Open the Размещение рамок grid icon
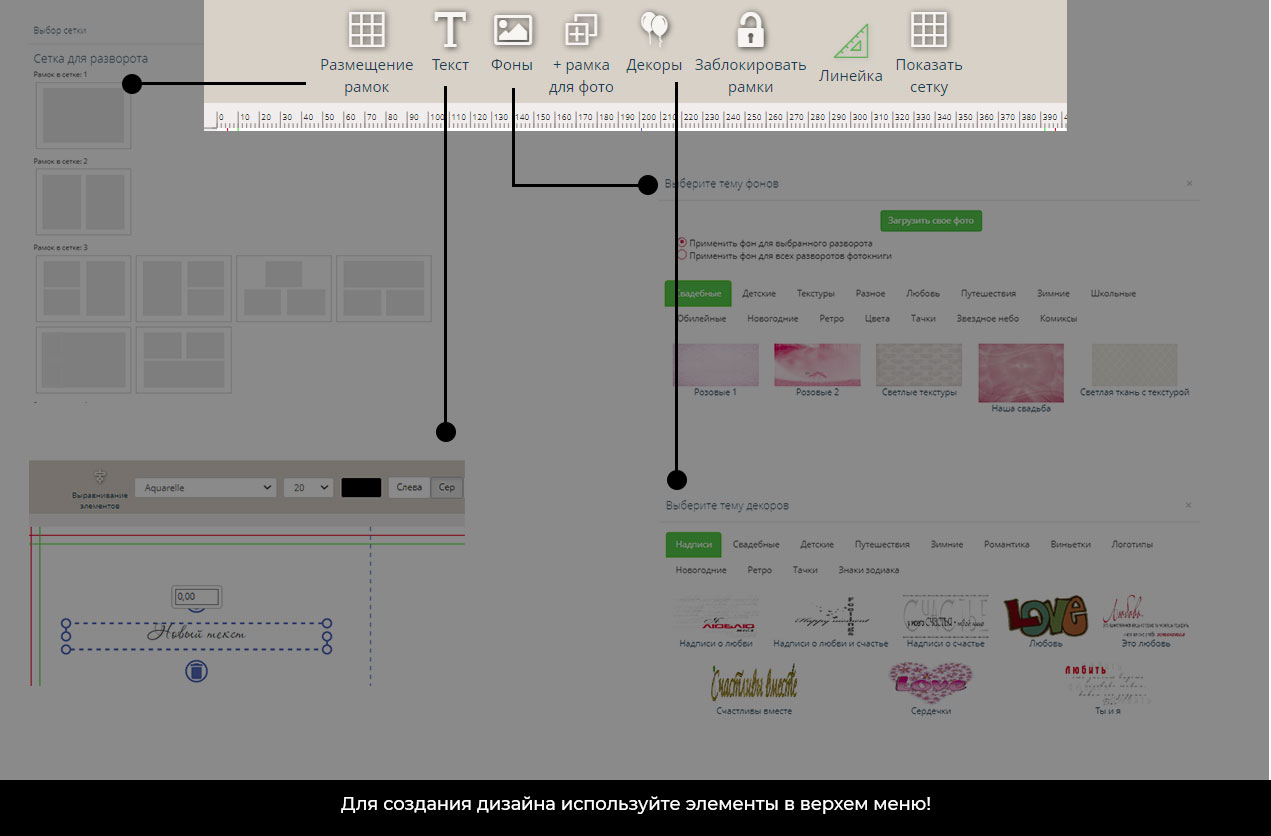The width and height of the screenshot is (1271, 836). pos(367,30)
